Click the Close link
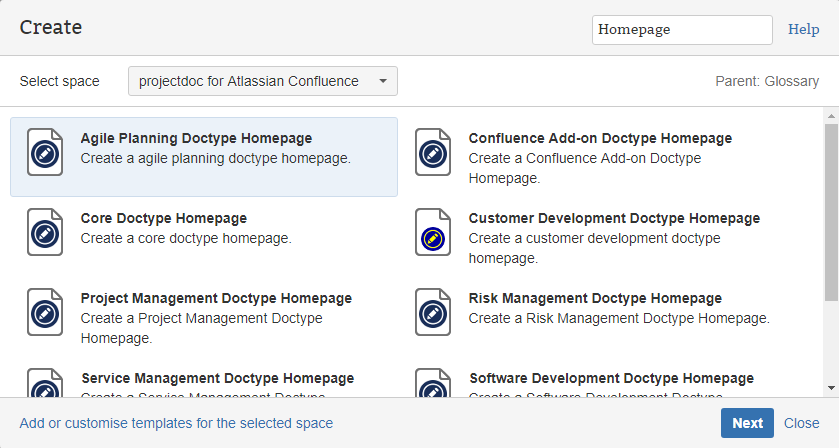 801,423
